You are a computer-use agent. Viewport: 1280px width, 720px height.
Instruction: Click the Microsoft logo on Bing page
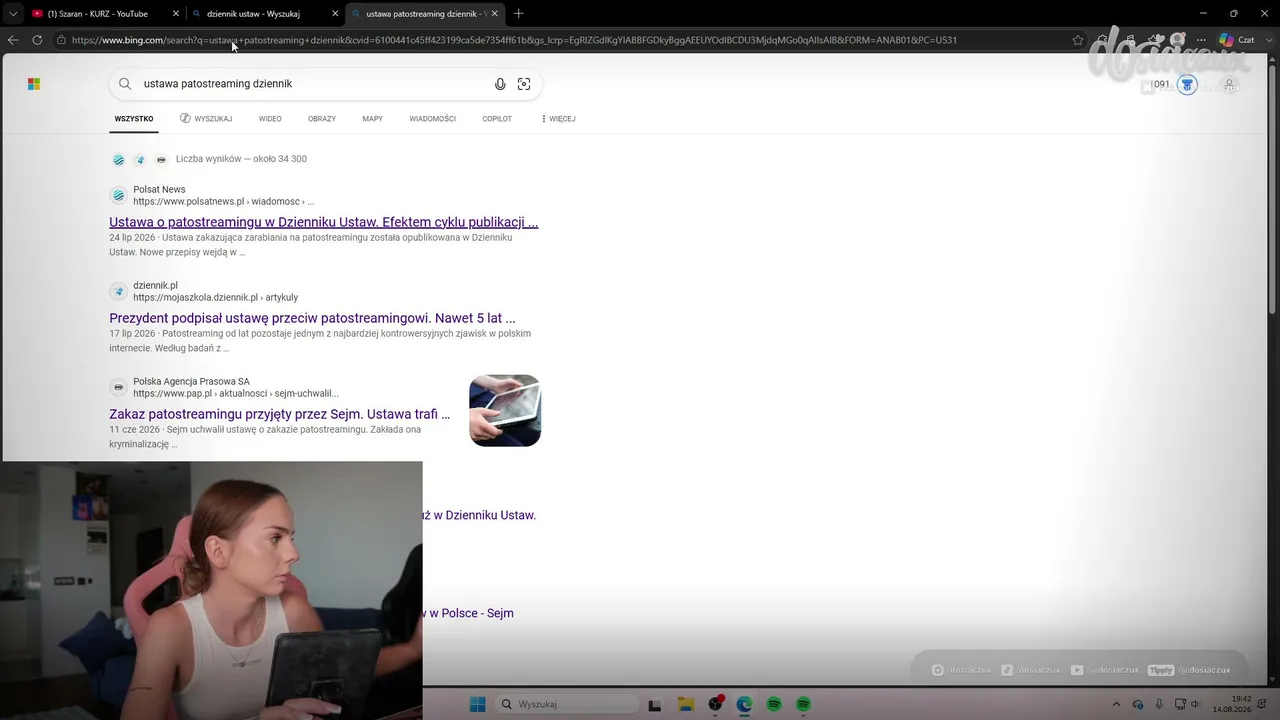(34, 84)
